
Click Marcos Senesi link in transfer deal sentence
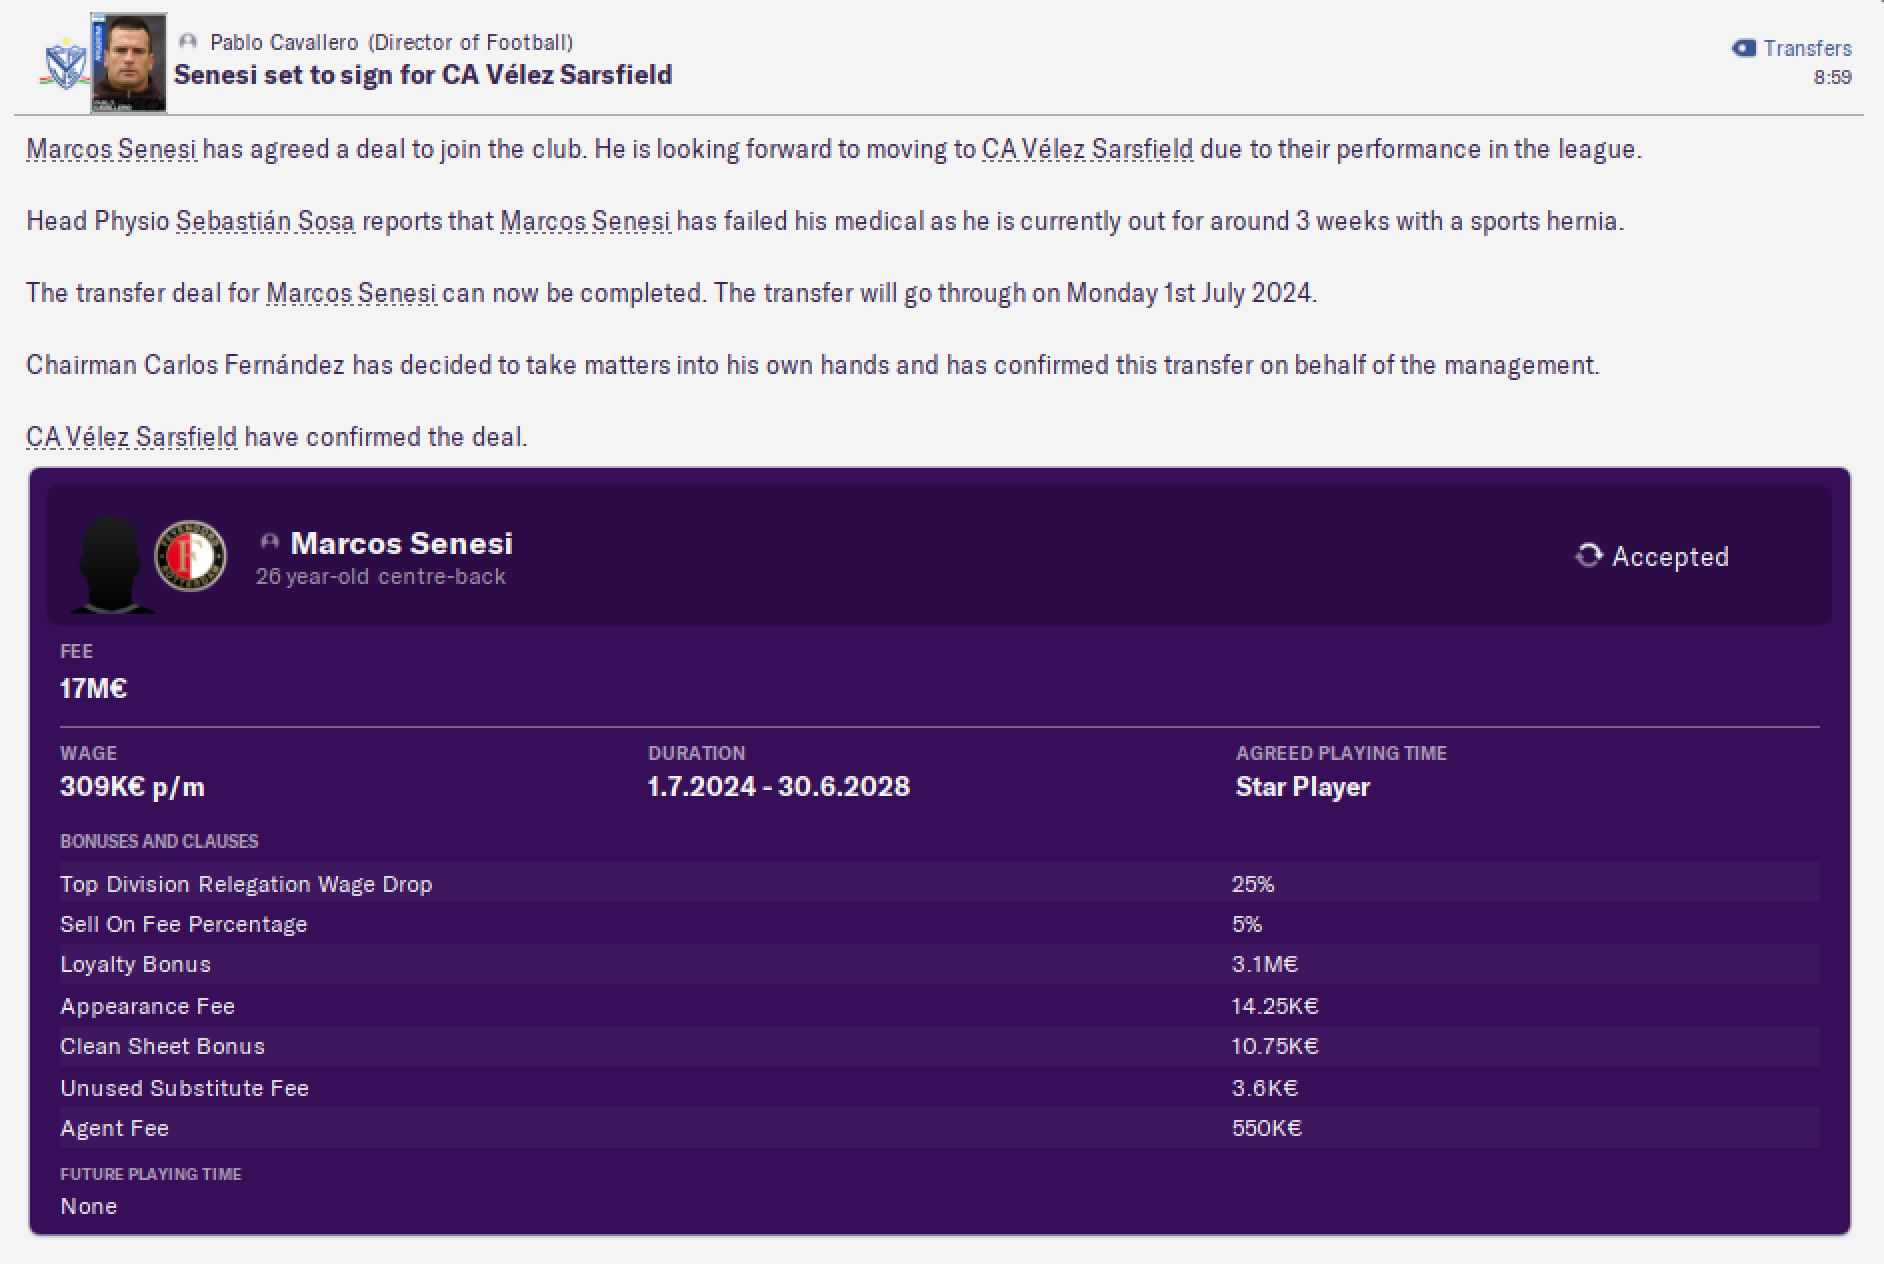click(351, 293)
